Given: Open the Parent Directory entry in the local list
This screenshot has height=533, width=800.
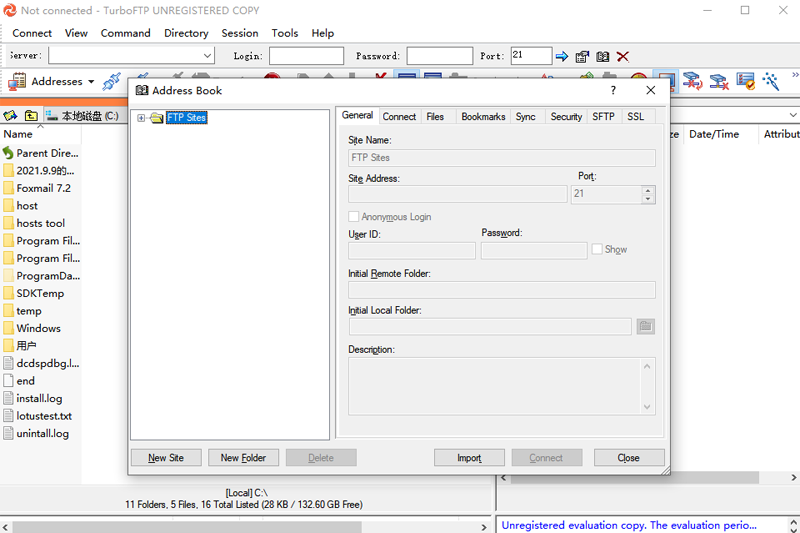Looking at the screenshot, I should (41, 153).
